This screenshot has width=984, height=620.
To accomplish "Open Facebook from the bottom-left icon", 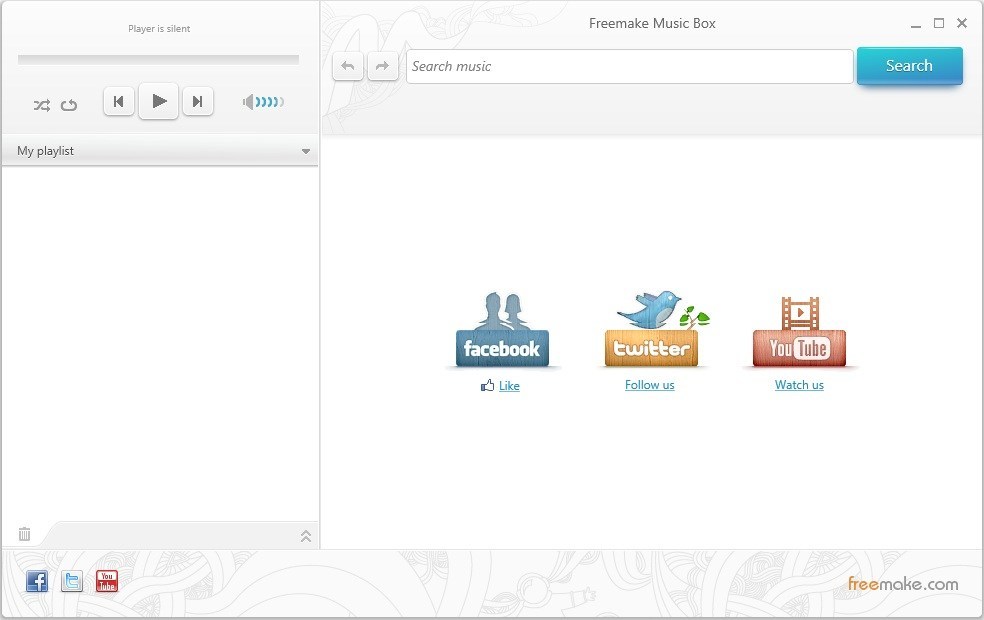I will (36, 581).
